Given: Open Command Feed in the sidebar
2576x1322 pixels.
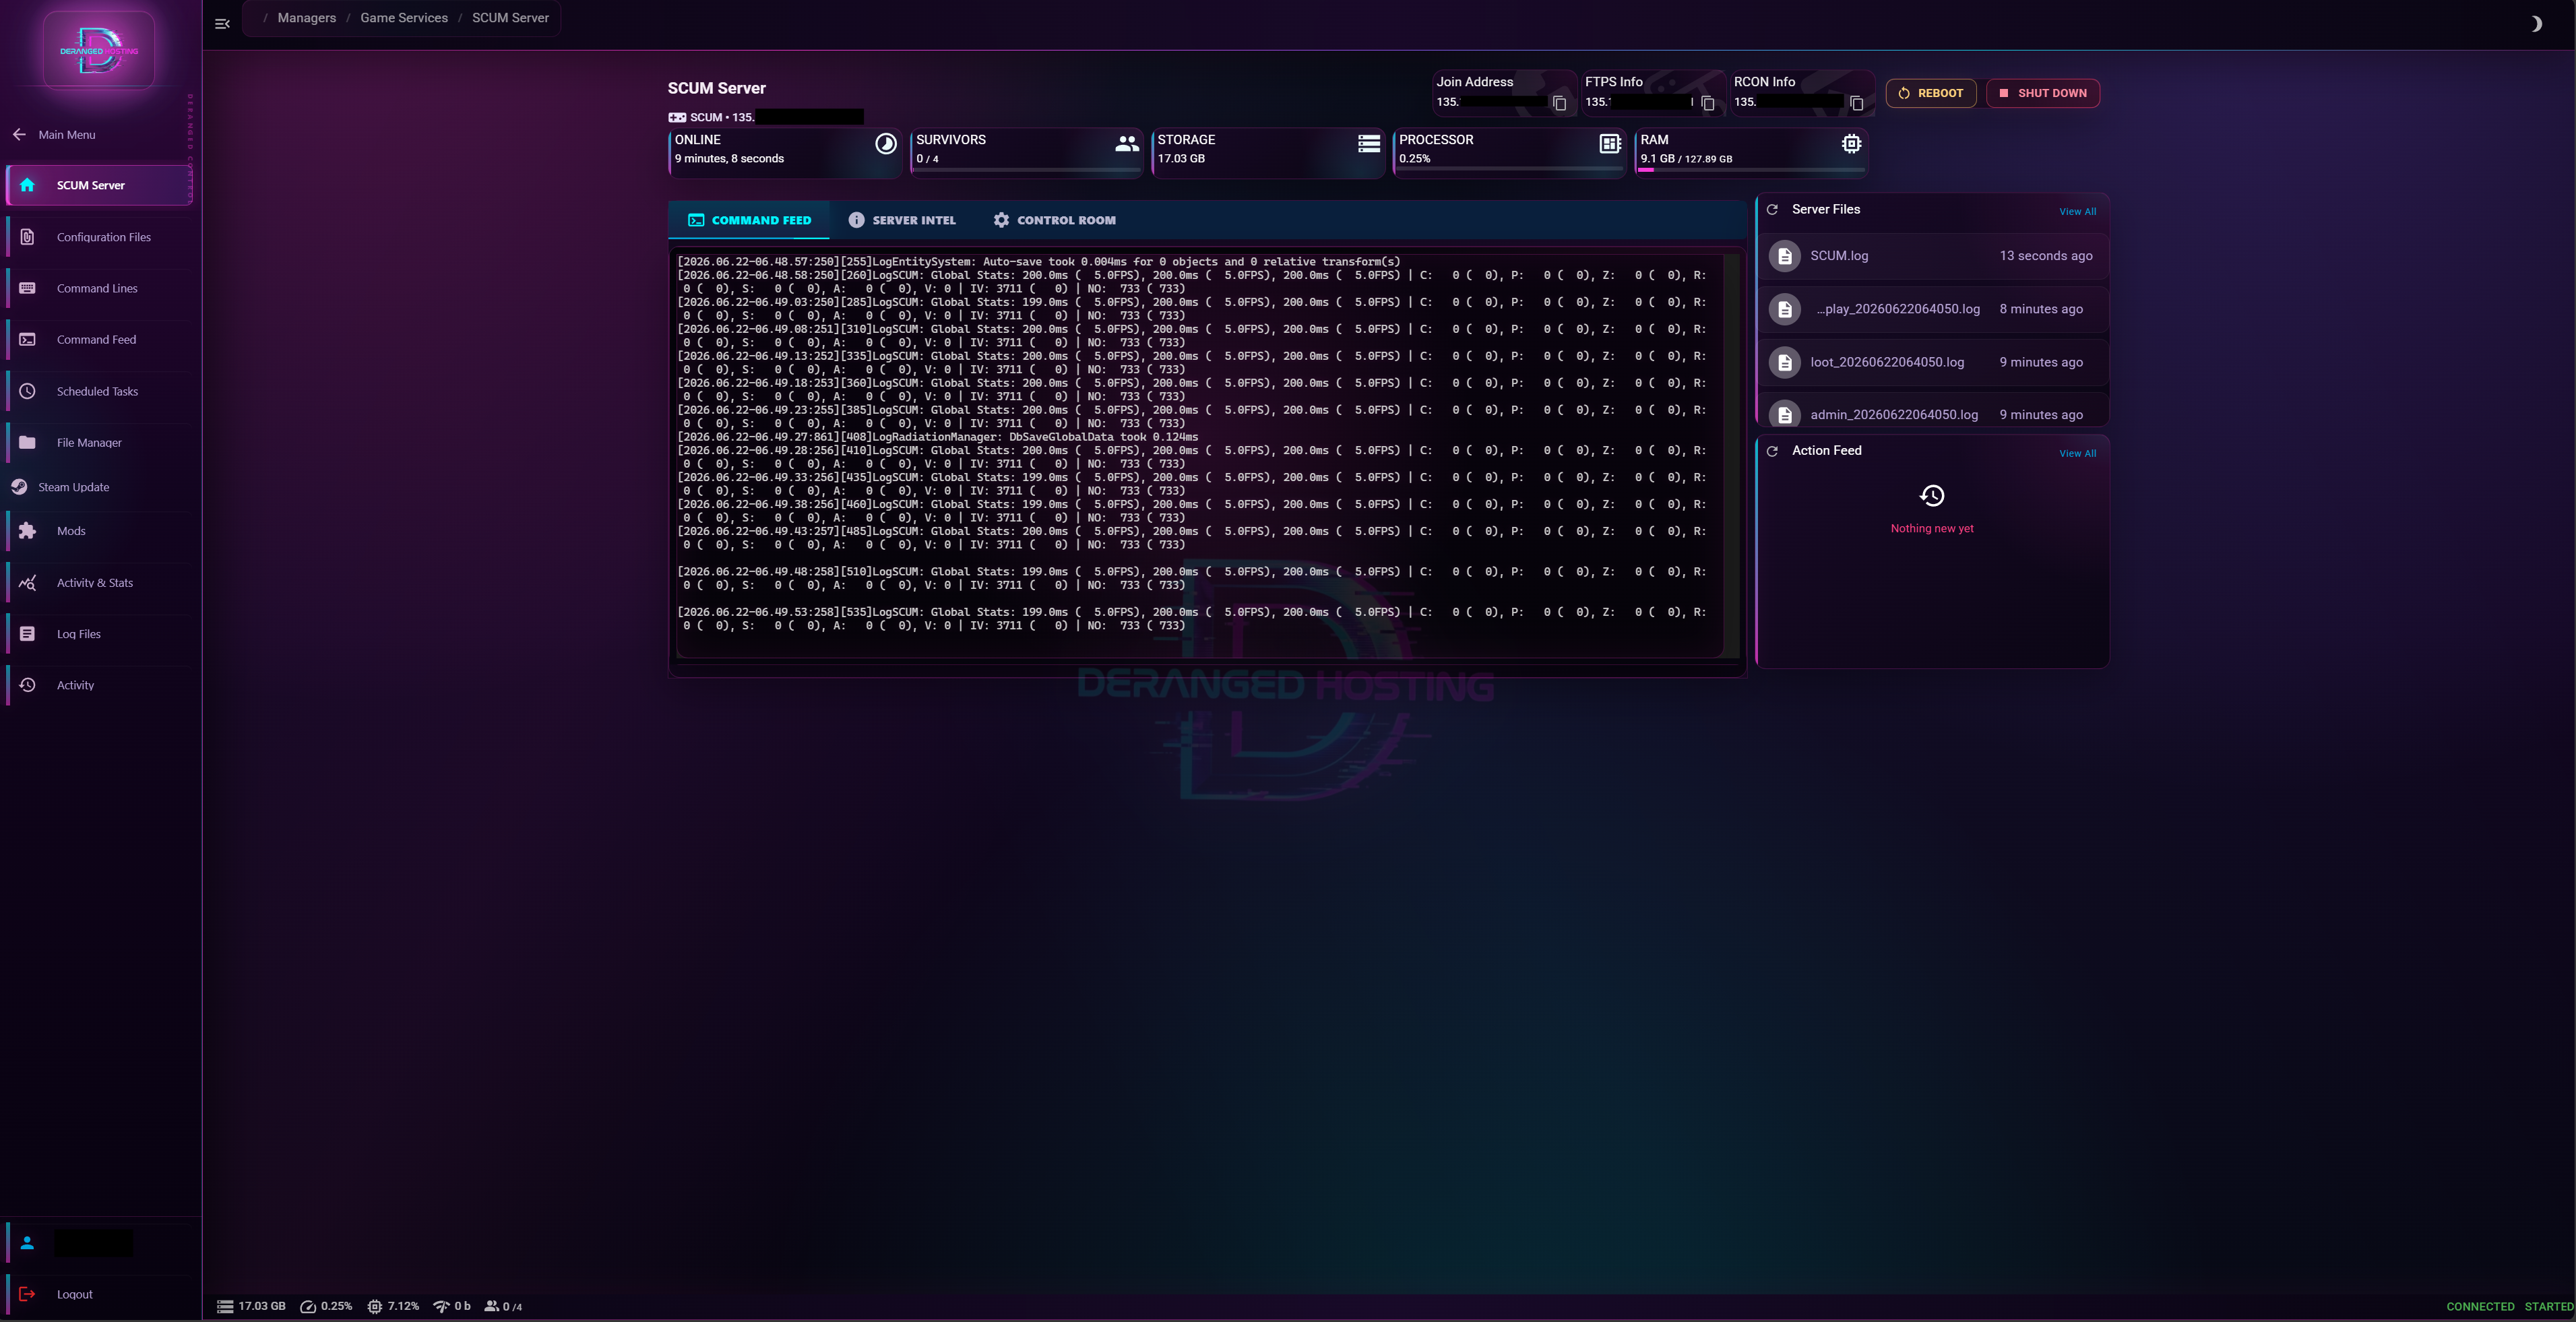Looking at the screenshot, I should [99, 340].
